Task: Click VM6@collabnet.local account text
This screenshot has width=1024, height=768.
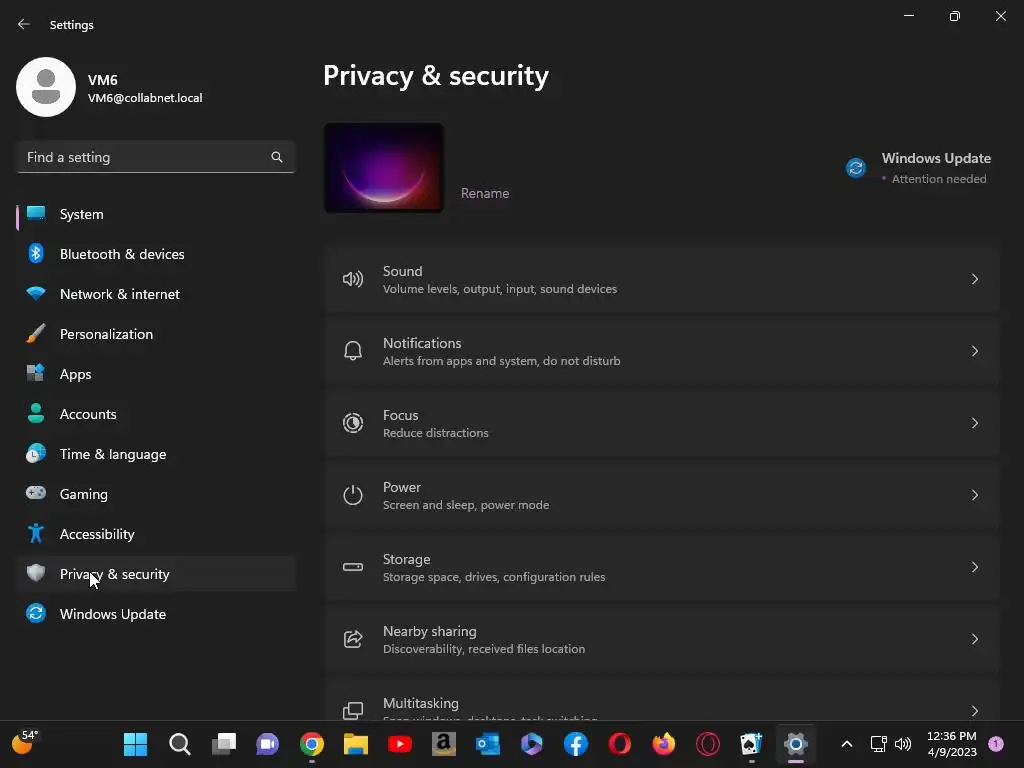Action: [x=145, y=98]
